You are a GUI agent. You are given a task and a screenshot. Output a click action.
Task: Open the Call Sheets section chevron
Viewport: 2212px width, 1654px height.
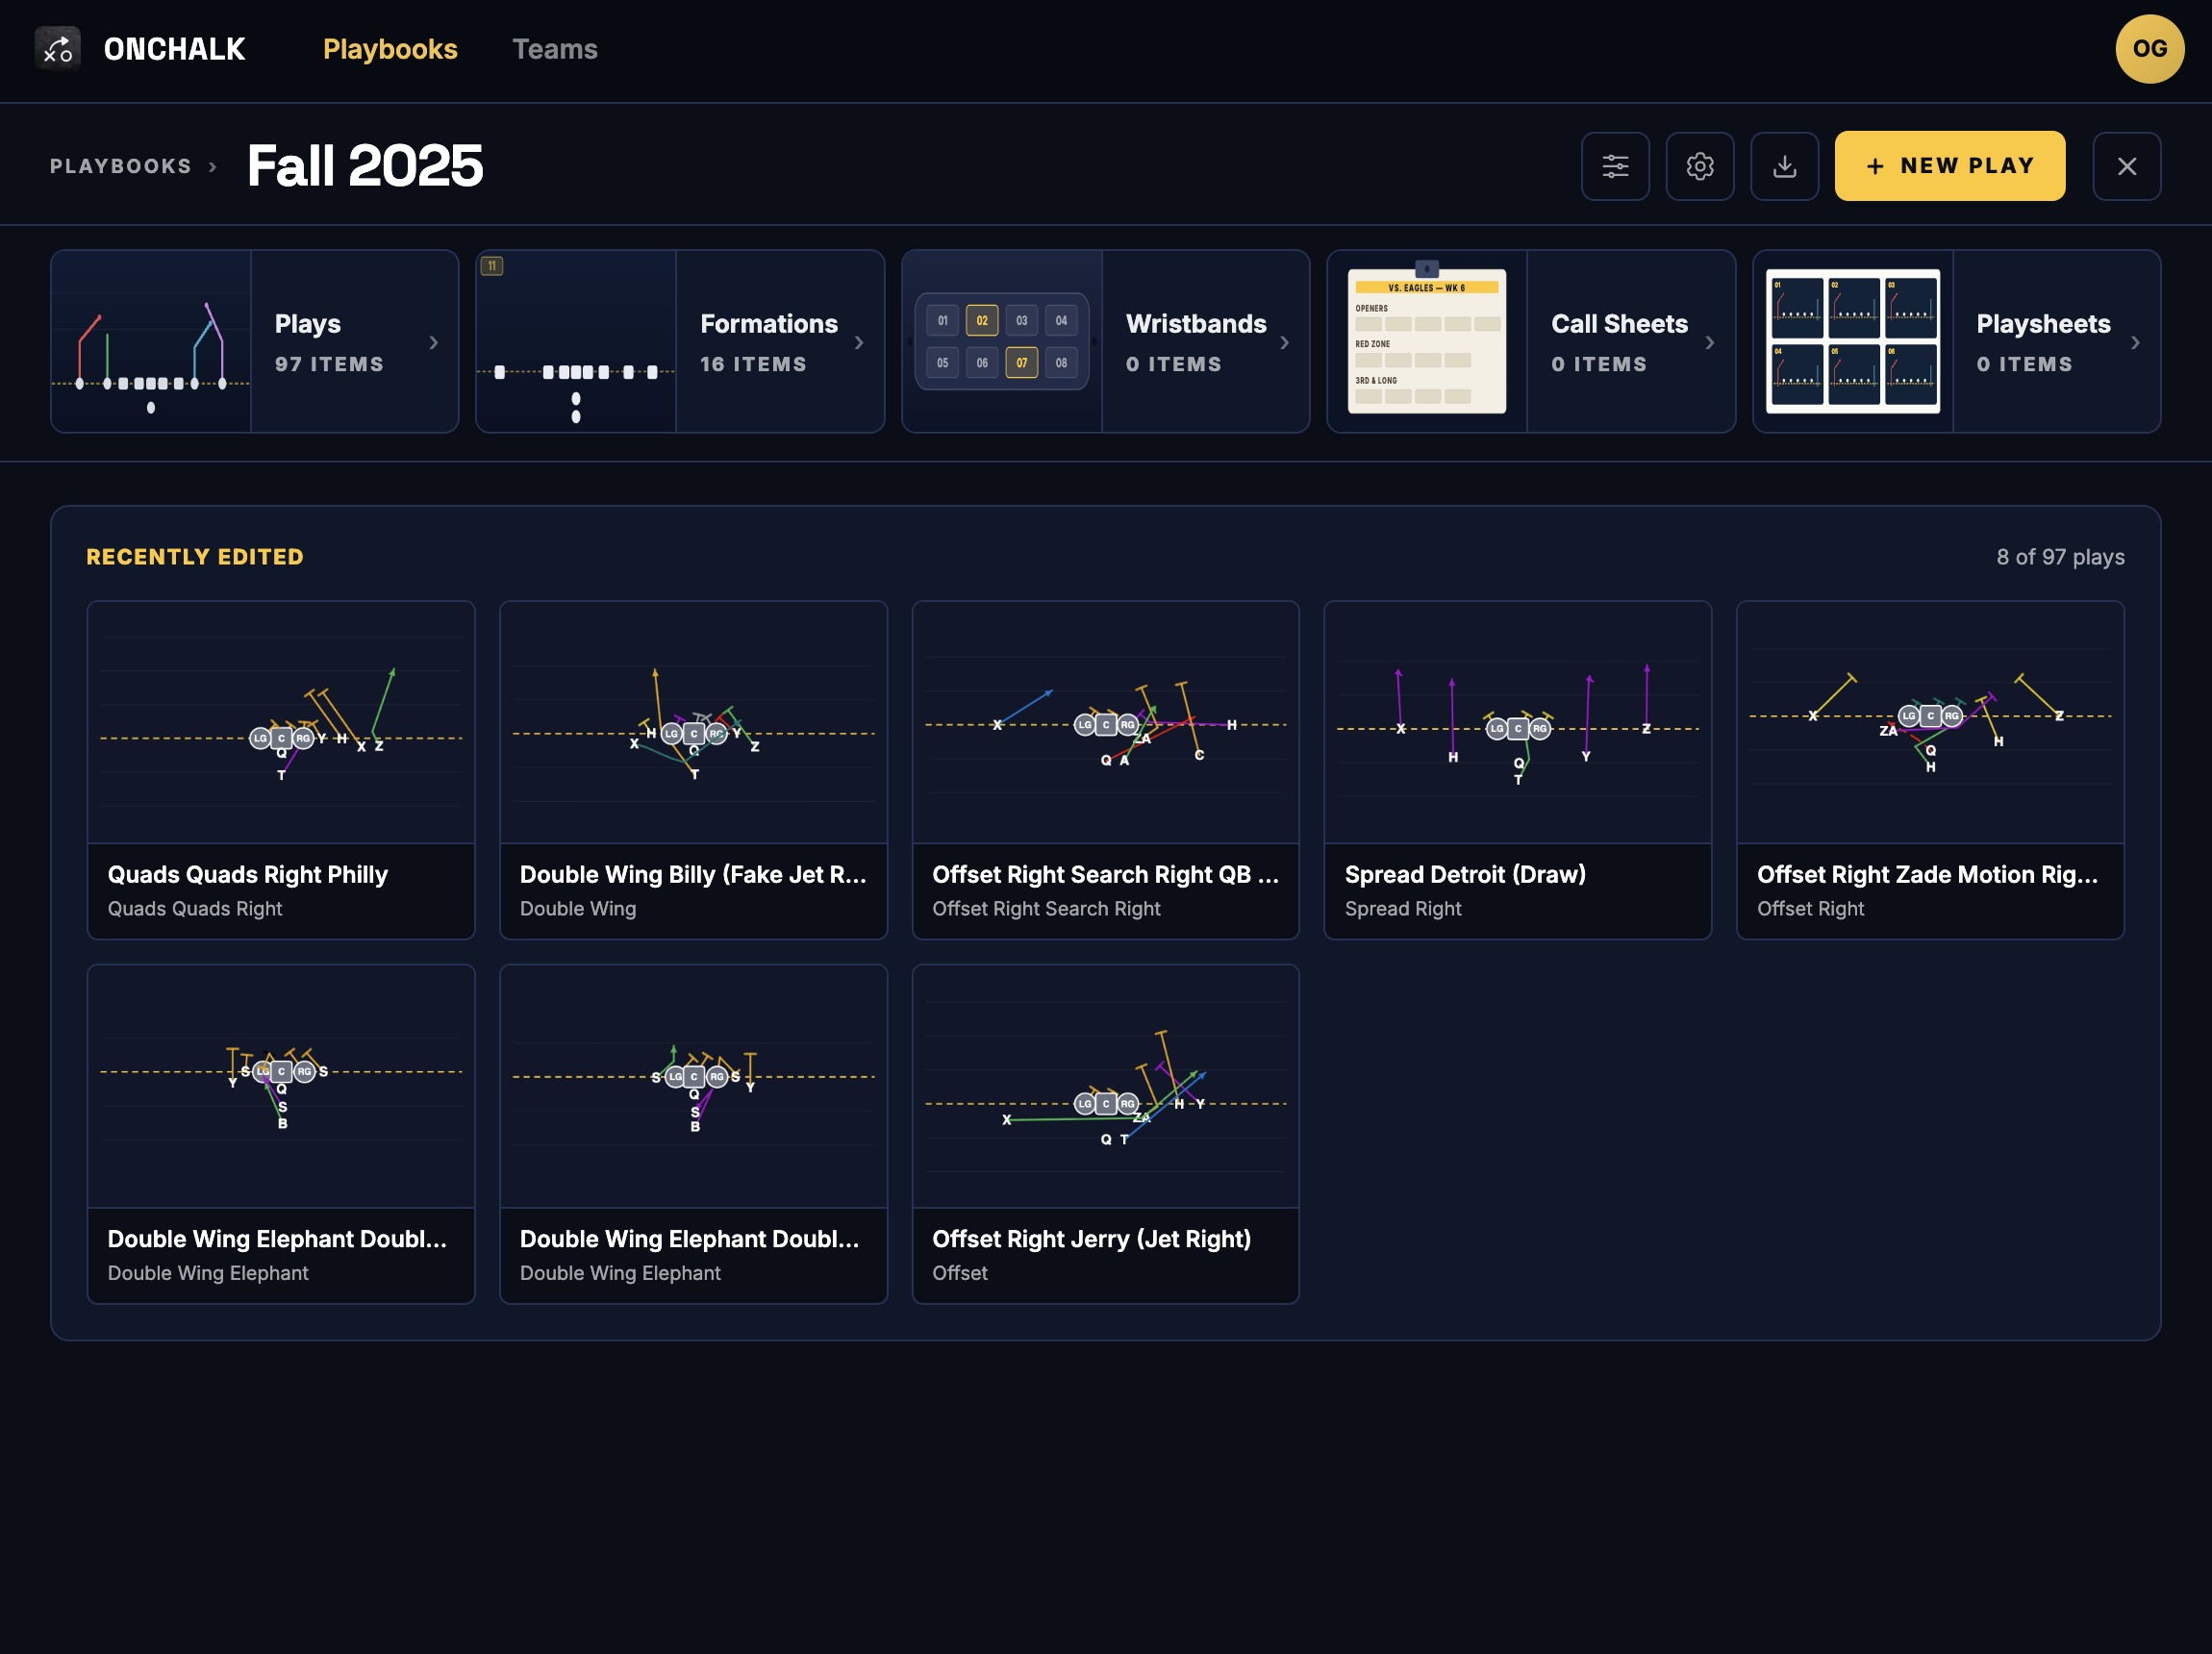pyautogui.click(x=1710, y=343)
